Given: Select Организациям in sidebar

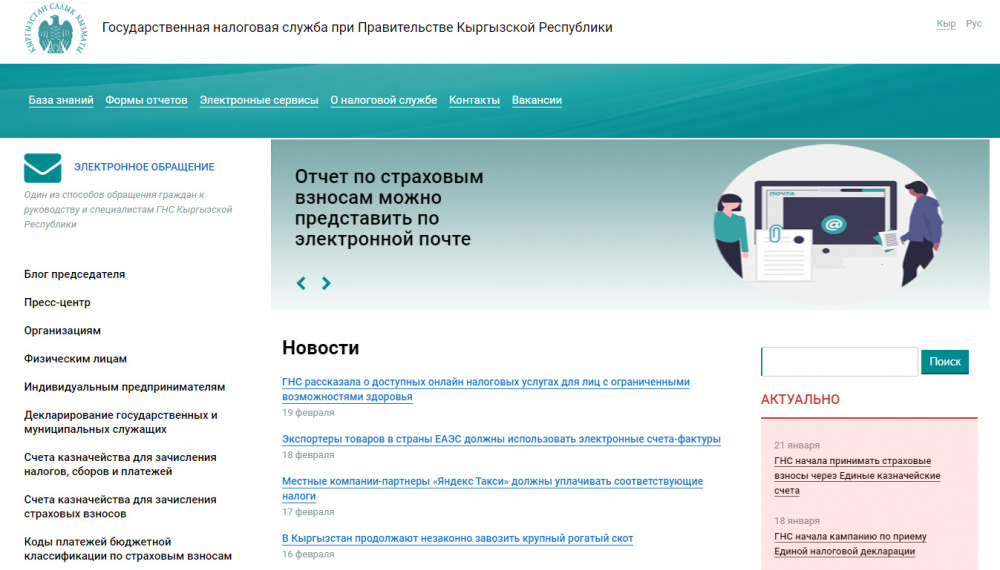Looking at the screenshot, I should tap(62, 330).
